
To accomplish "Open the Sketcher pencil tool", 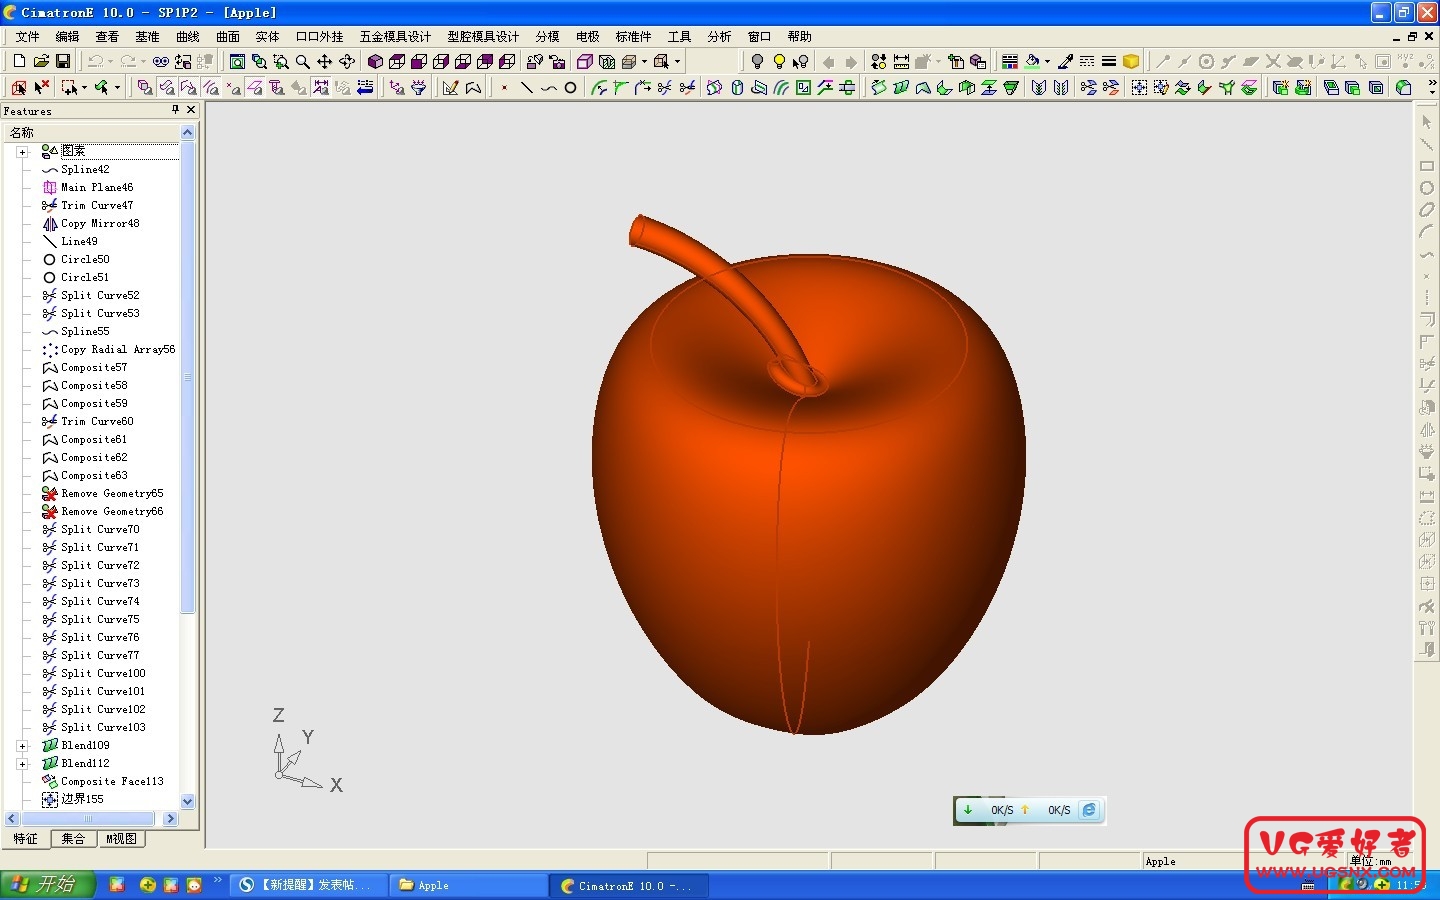I will 450,88.
